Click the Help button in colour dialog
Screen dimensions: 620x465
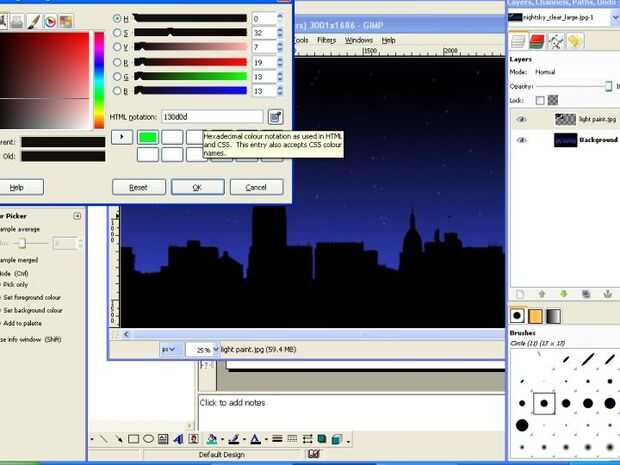point(17,187)
